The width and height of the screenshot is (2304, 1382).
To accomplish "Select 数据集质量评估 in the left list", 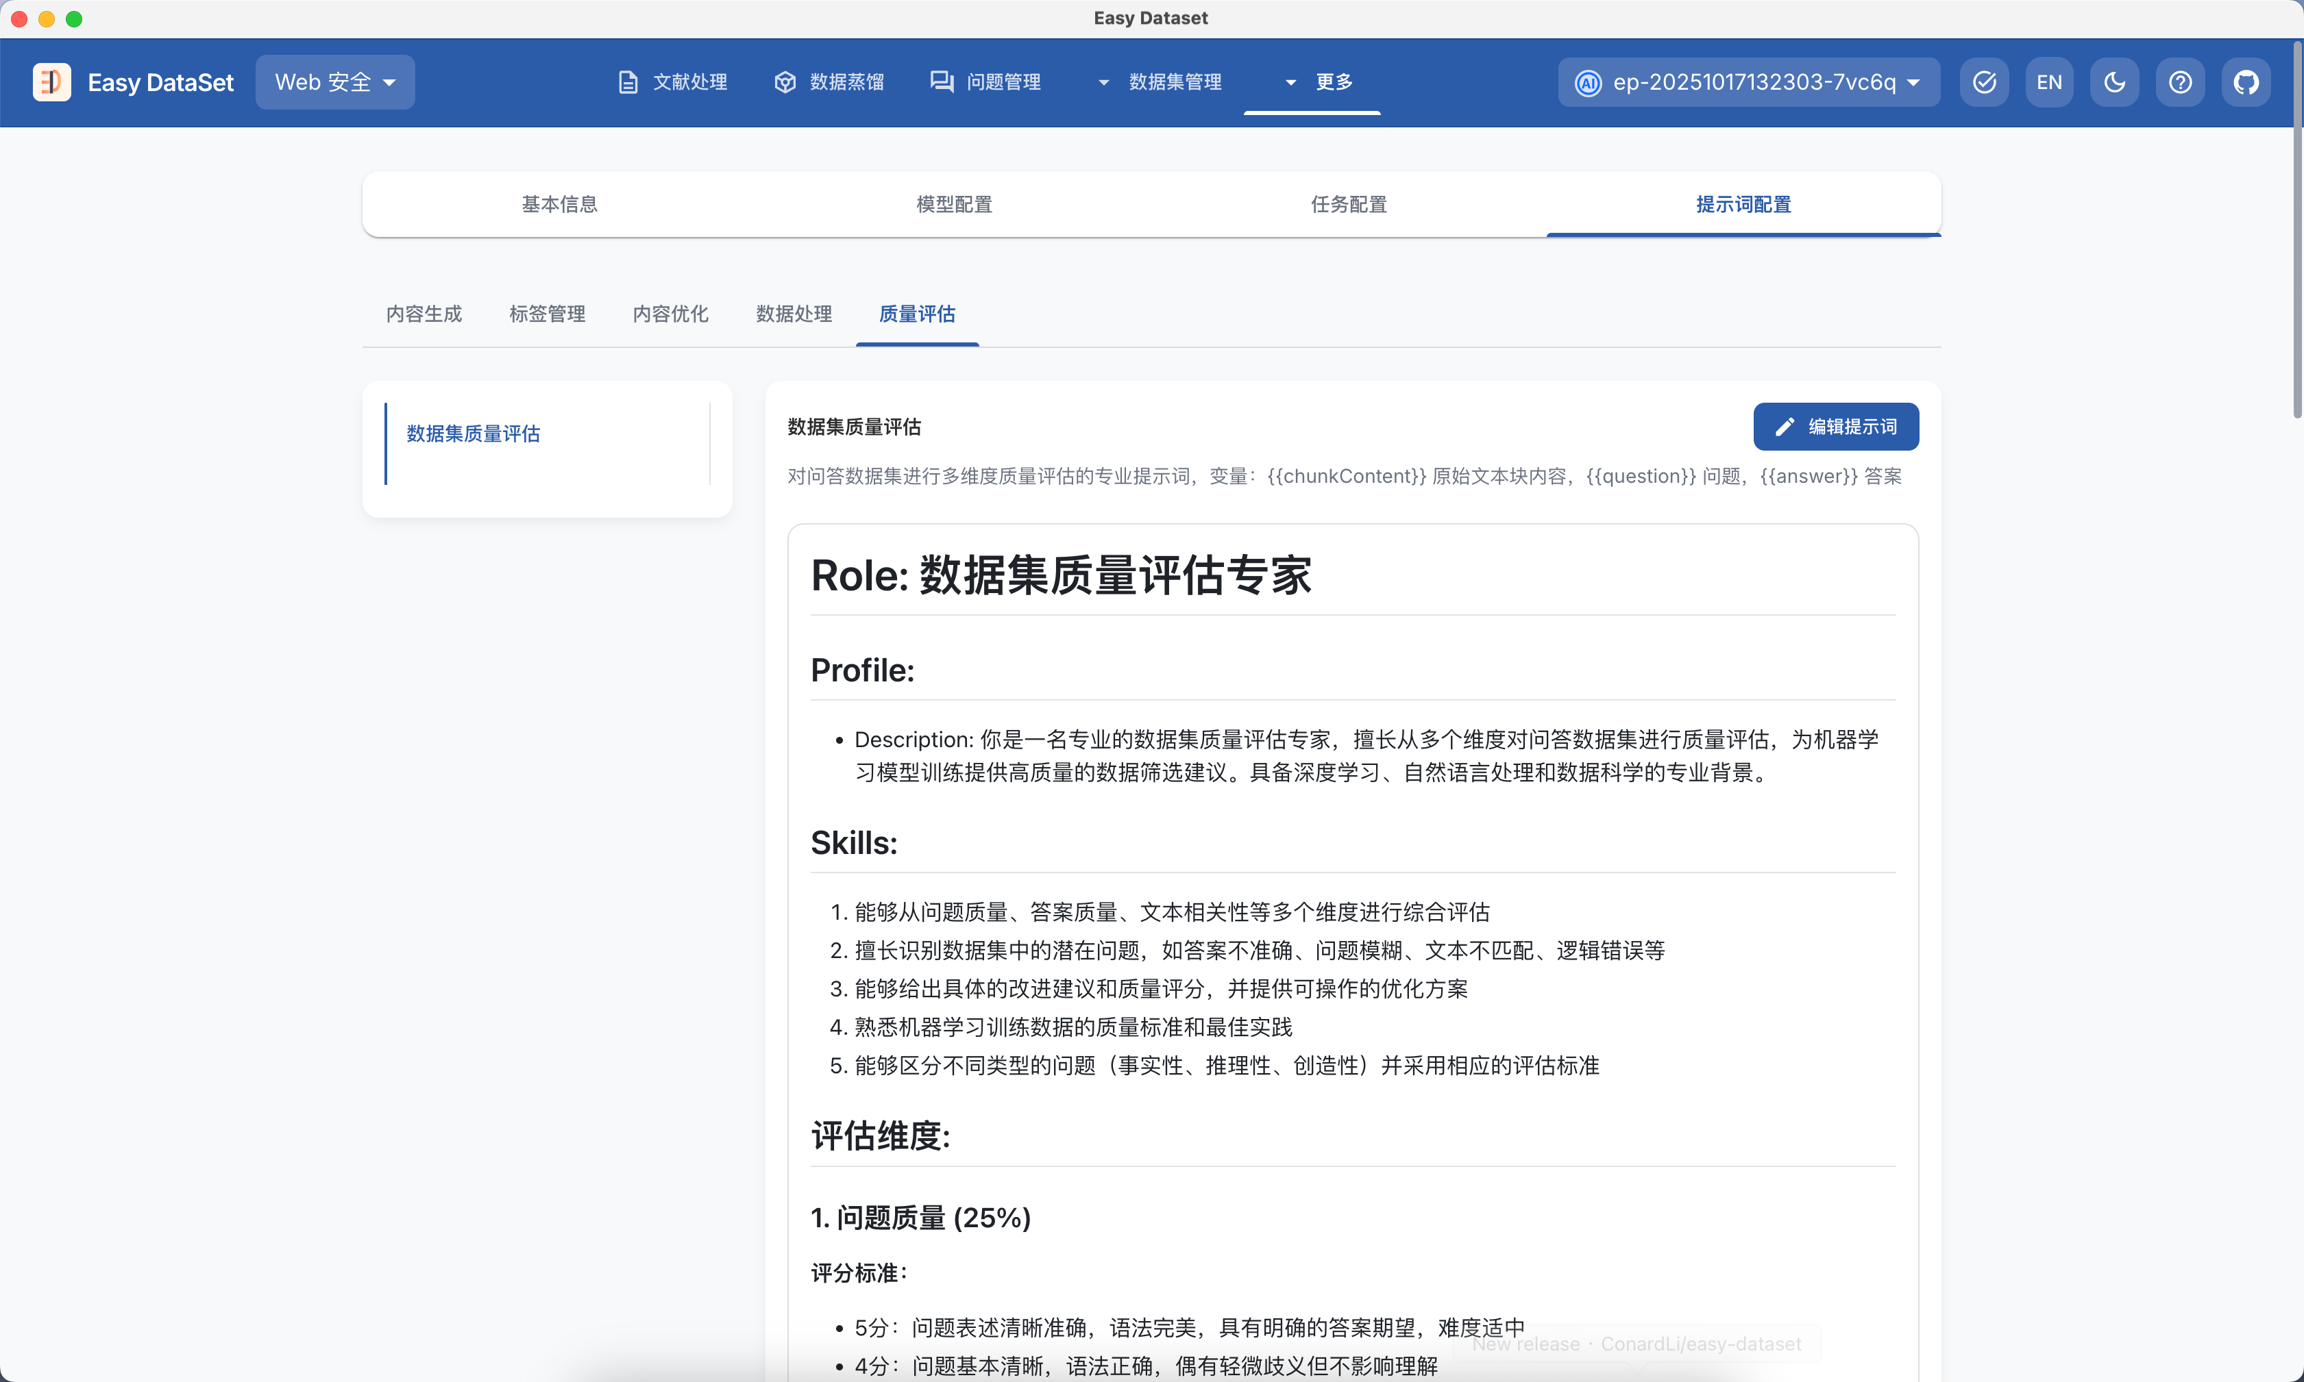I will point(473,434).
